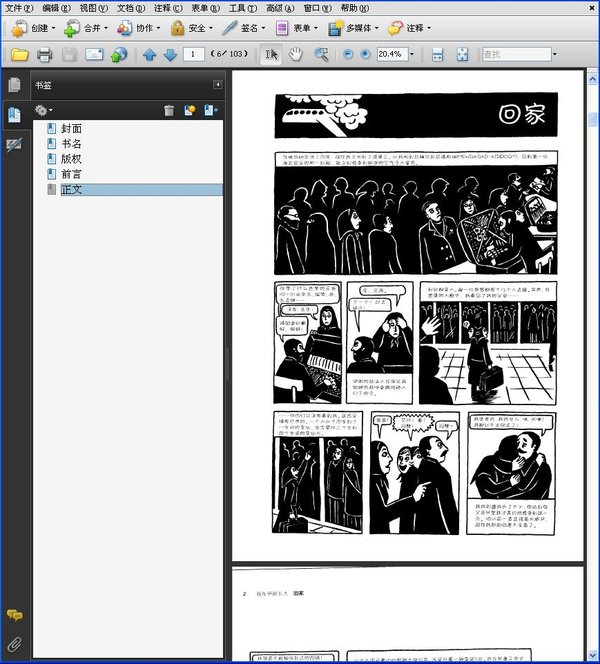
Task: Open the 帮助 menu
Action: (354, 8)
